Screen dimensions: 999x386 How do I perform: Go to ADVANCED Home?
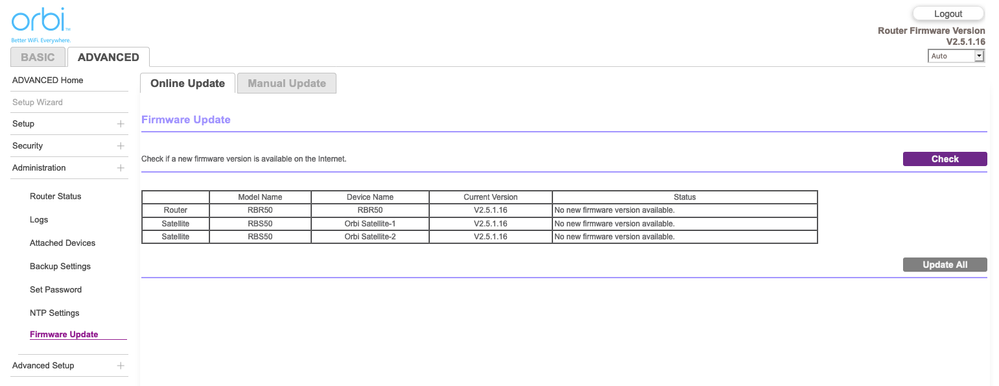pos(48,80)
